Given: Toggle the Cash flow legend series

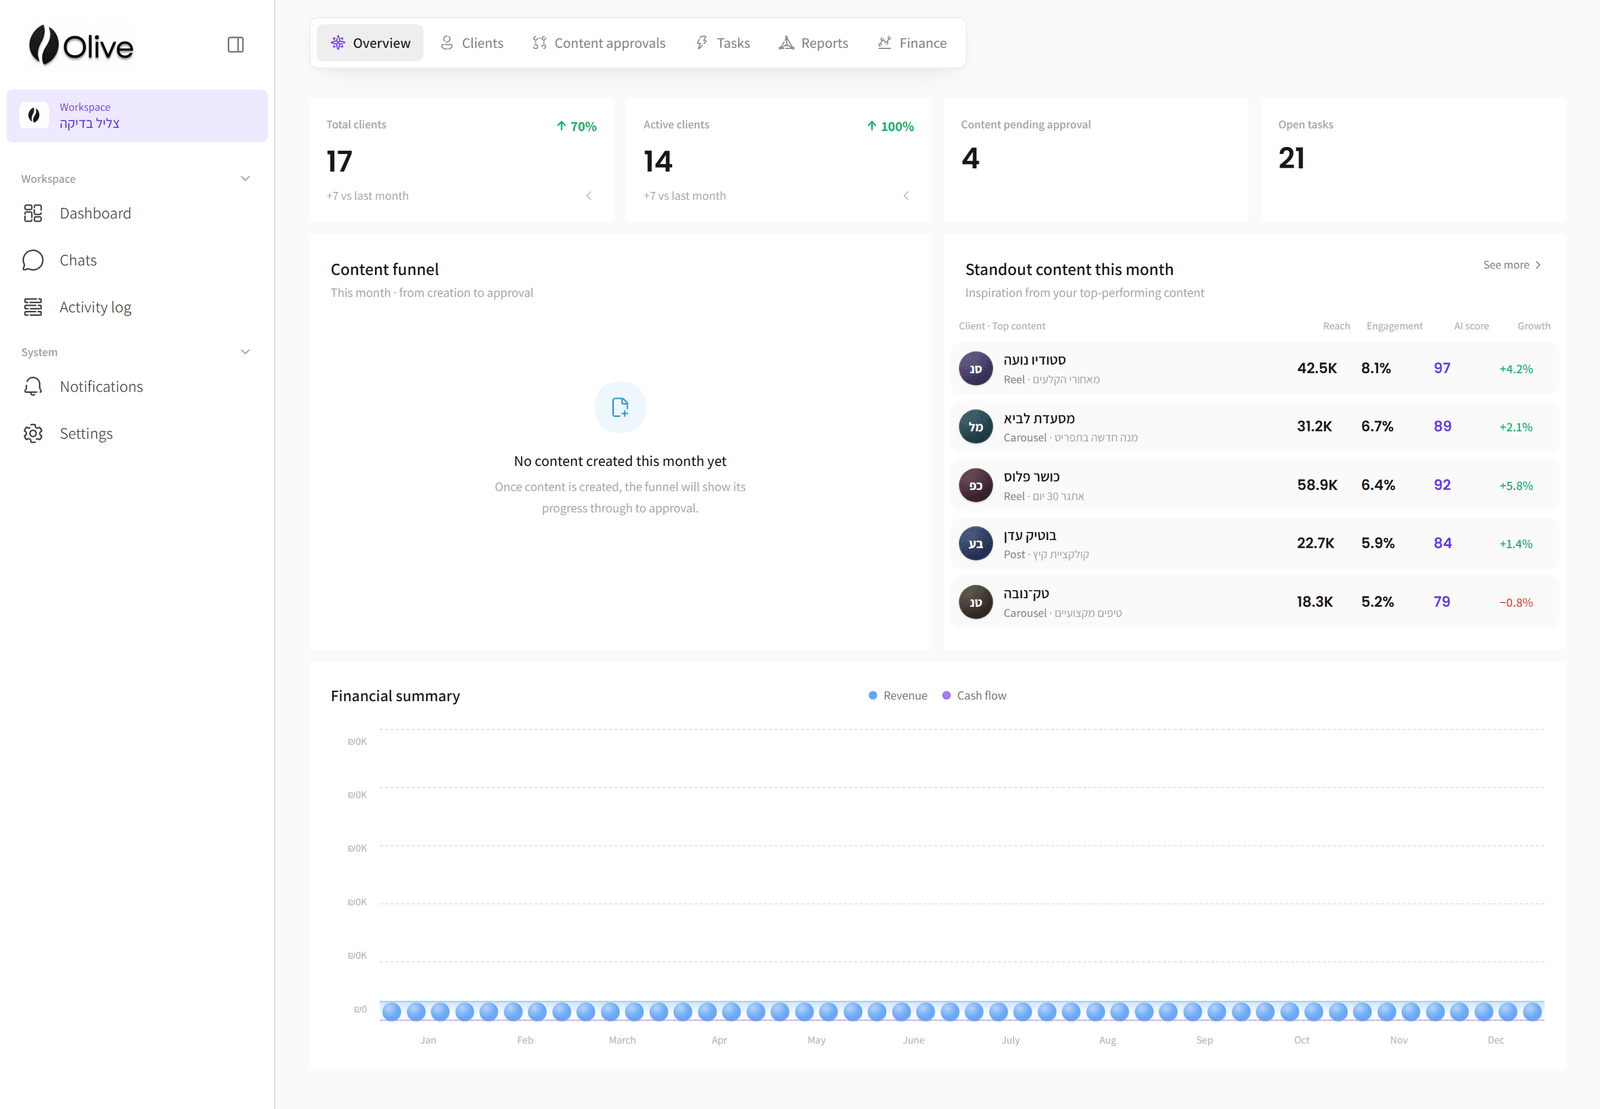Looking at the screenshot, I should click(x=974, y=696).
